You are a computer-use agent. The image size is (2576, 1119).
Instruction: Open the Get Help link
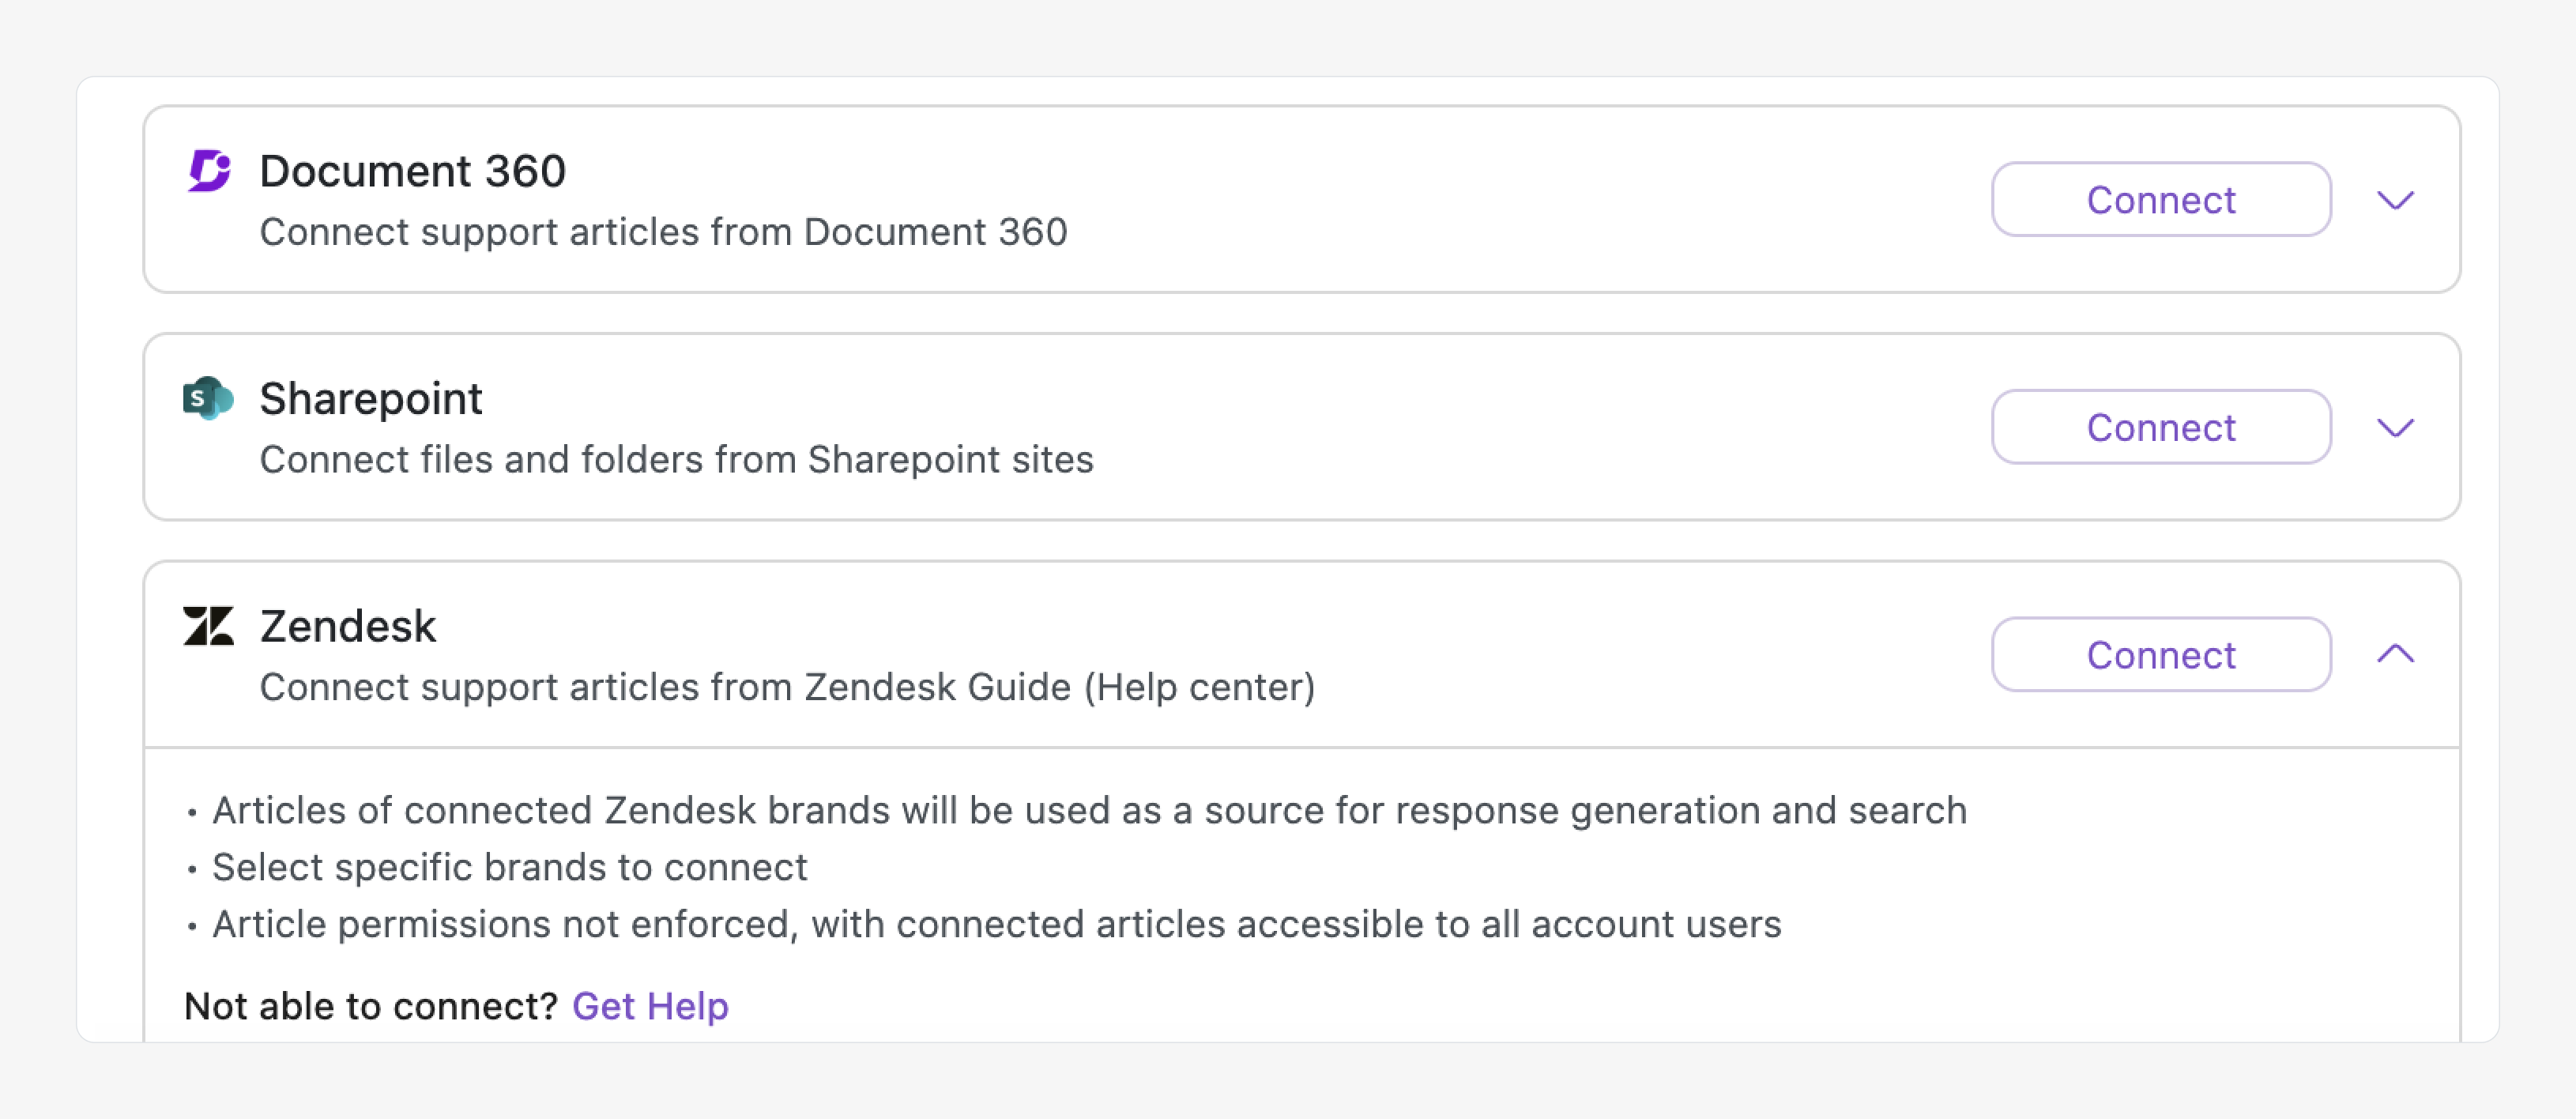coord(650,1006)
